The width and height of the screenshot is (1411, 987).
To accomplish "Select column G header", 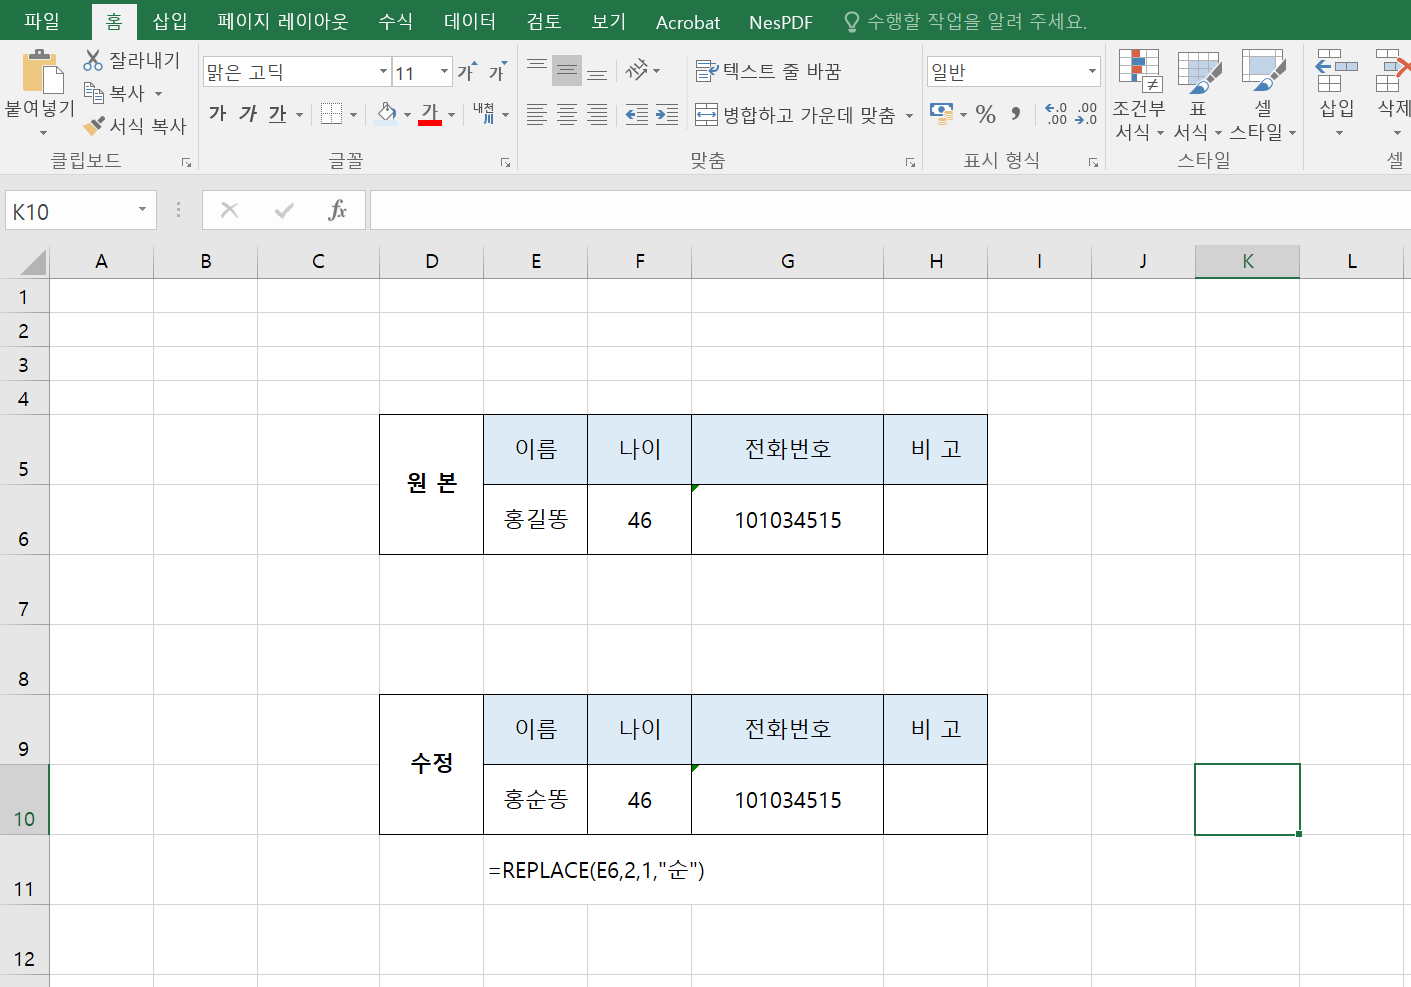I will coord(788,261).
